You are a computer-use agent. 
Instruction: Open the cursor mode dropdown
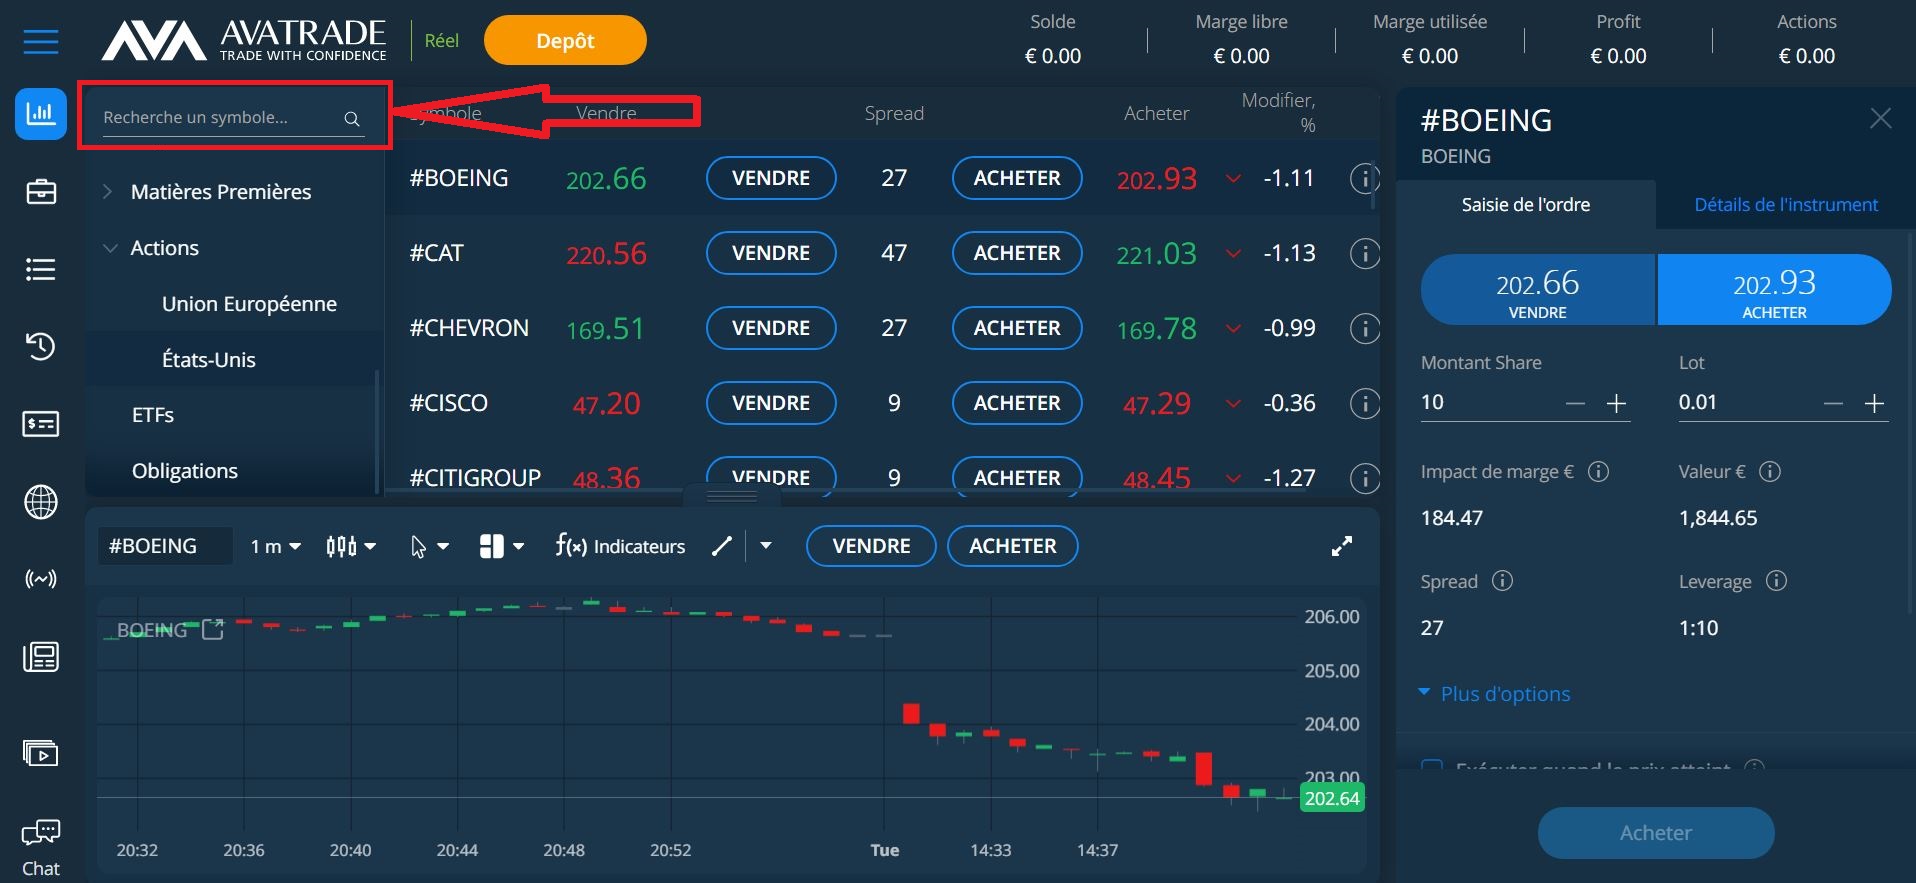point(430,546)
